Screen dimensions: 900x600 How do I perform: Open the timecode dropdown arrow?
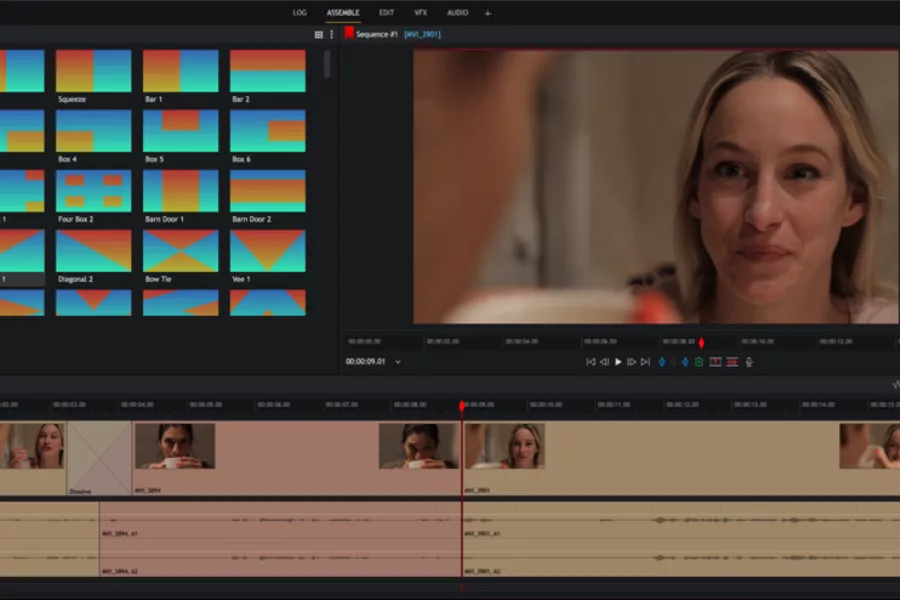click(398, 362)
